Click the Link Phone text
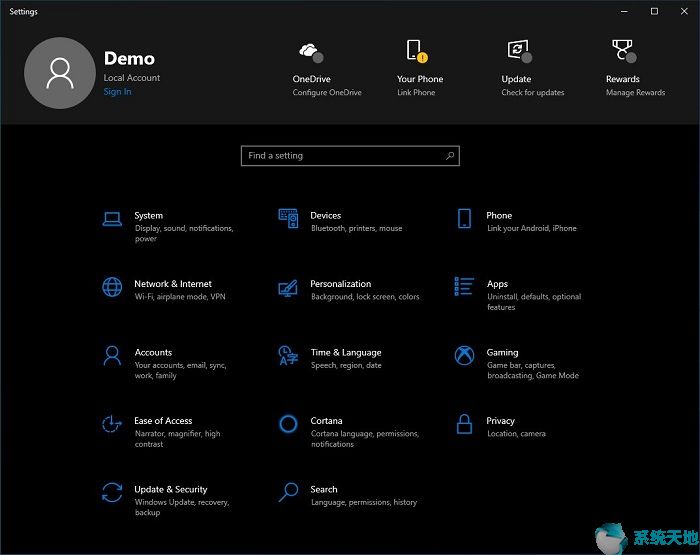This screenshot has width=700, height=555. pyautogui.click(x=416, y=92)
